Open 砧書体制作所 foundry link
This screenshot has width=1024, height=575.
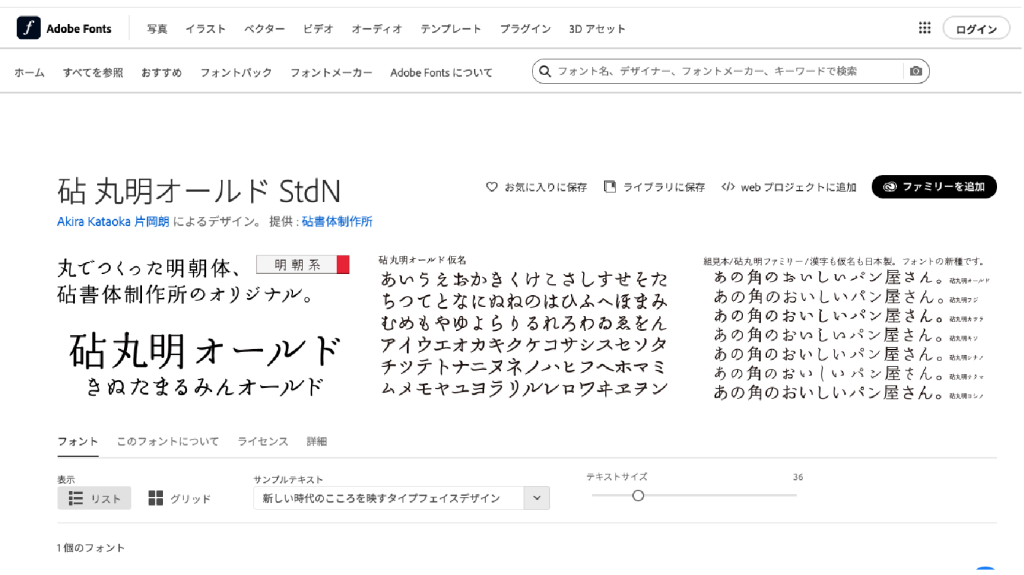pyautogui.click(x=337, y=222)
